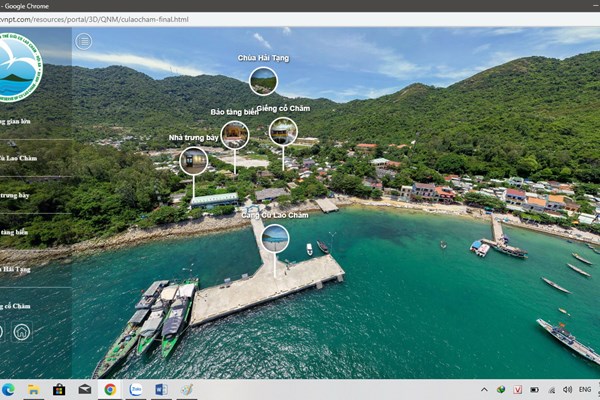The width and height of the screenshot is (600, 400).
Task: Open Microsoft Word from the taskbar
Action: click(161, 390)
